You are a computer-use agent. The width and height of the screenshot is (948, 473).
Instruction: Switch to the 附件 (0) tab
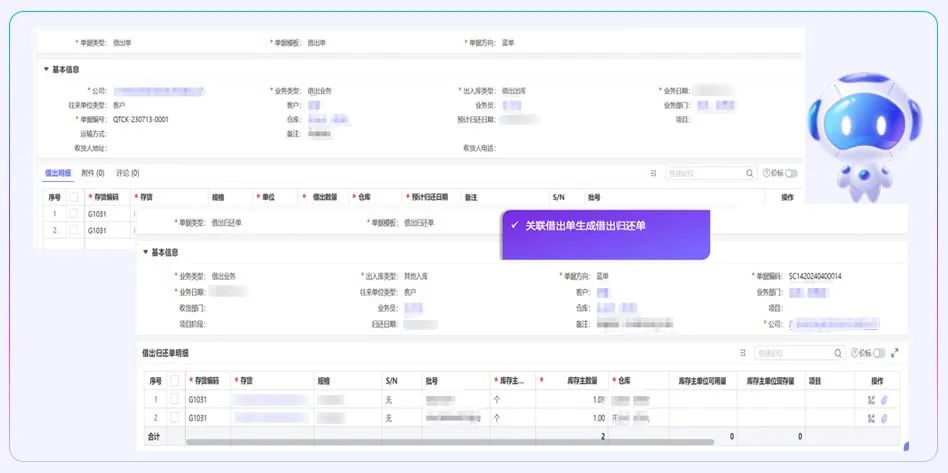(93, 173)
